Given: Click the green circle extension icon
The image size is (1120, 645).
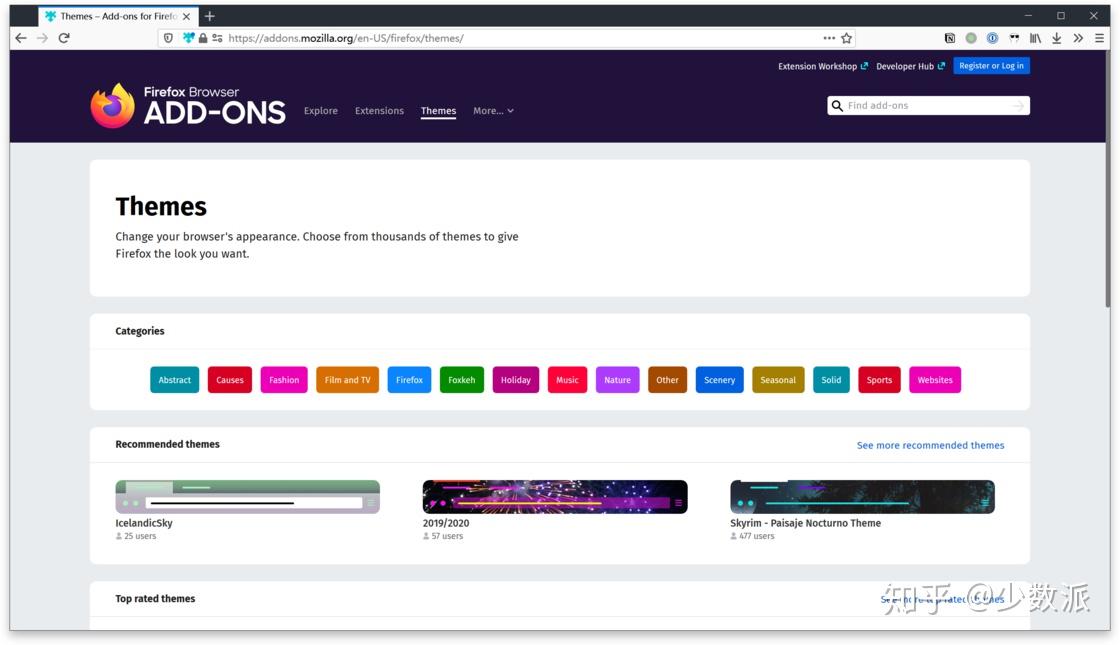Looking at the screenshot, I should pos(971,38).
